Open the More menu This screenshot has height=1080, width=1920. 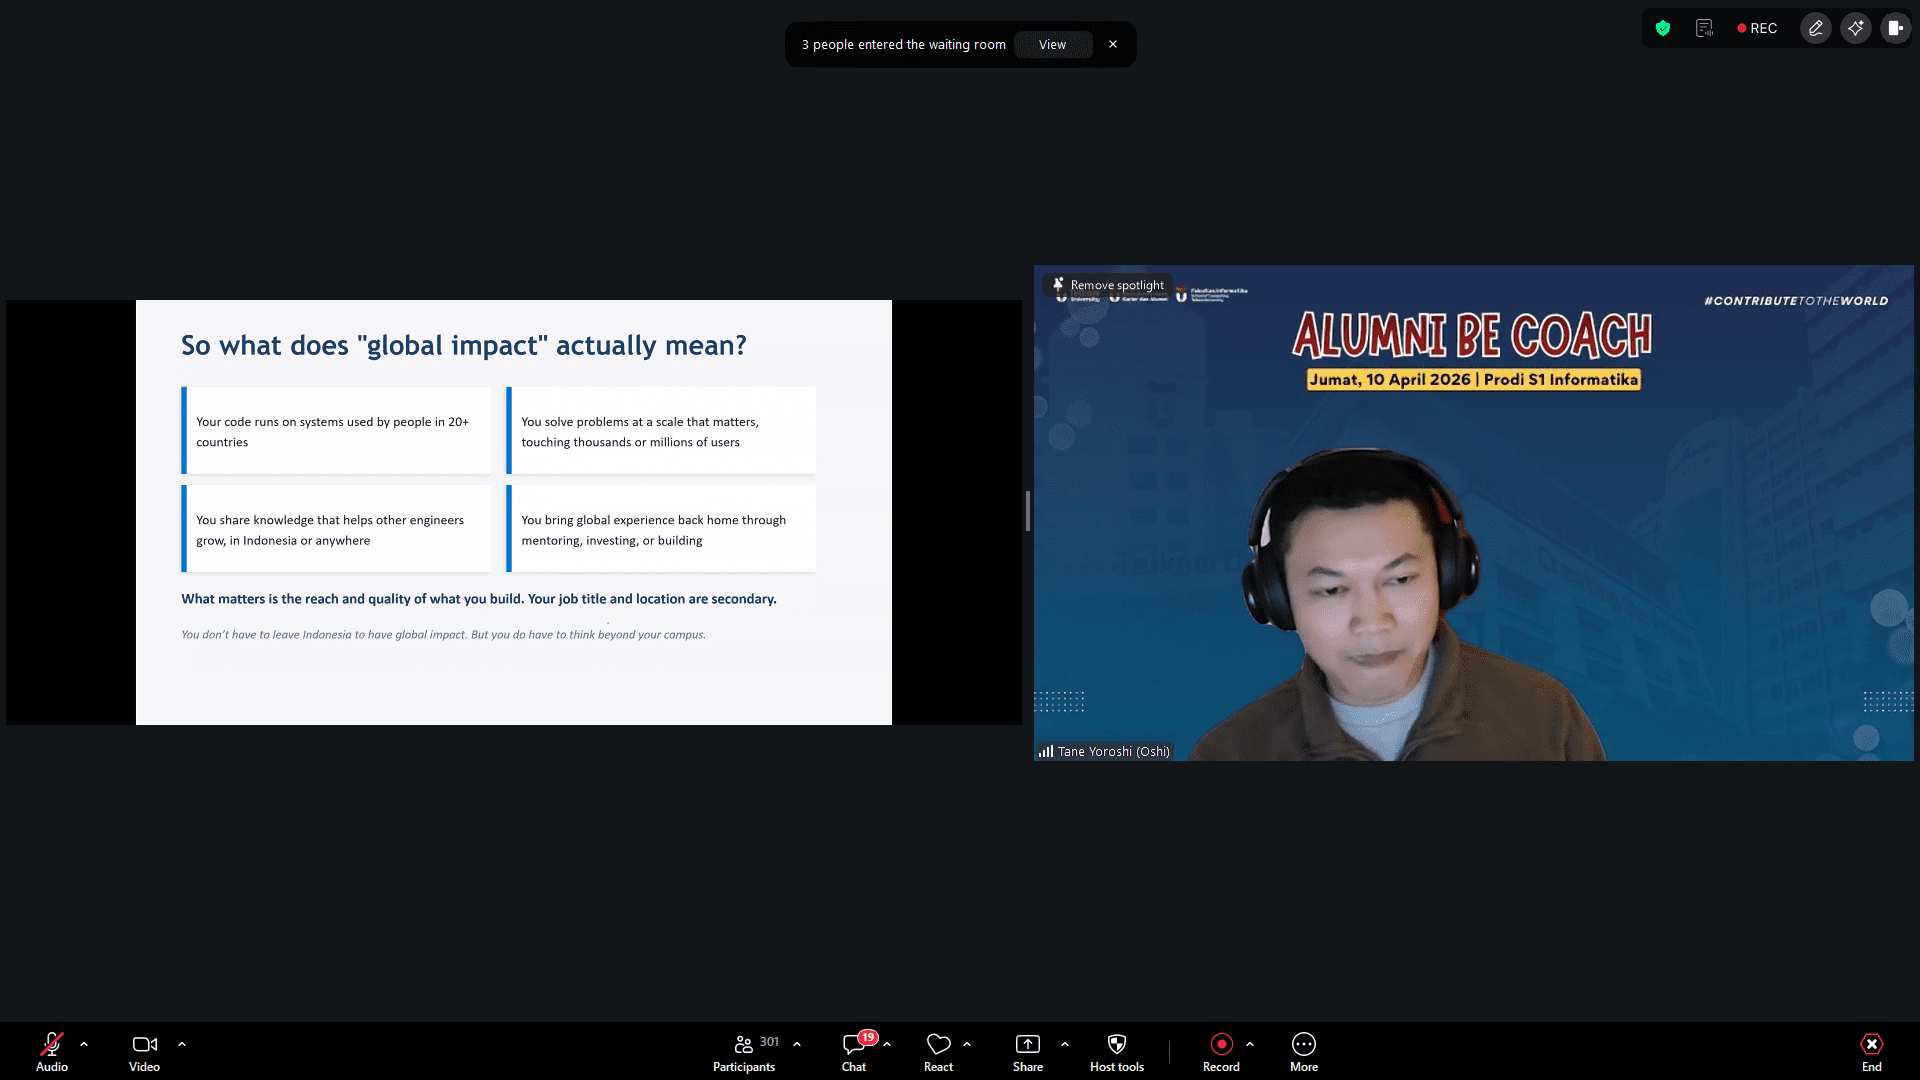pos(1303,1051)
